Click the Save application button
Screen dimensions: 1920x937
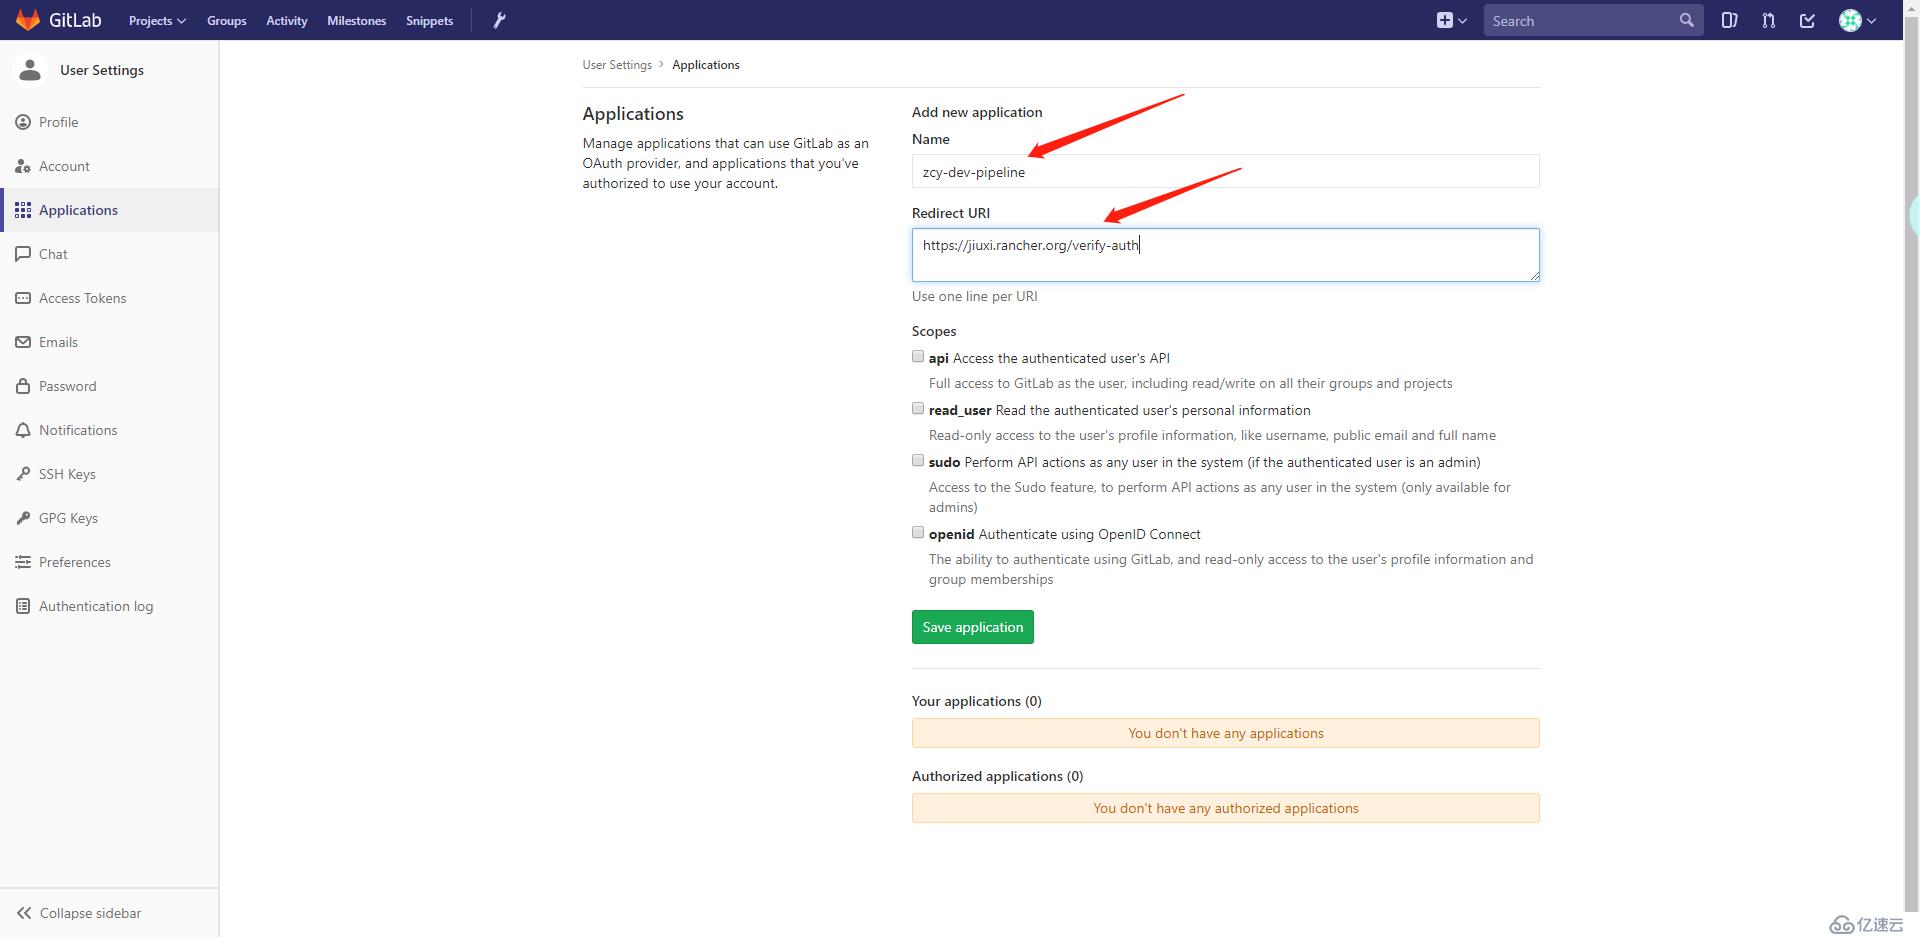tap(973, 627)
